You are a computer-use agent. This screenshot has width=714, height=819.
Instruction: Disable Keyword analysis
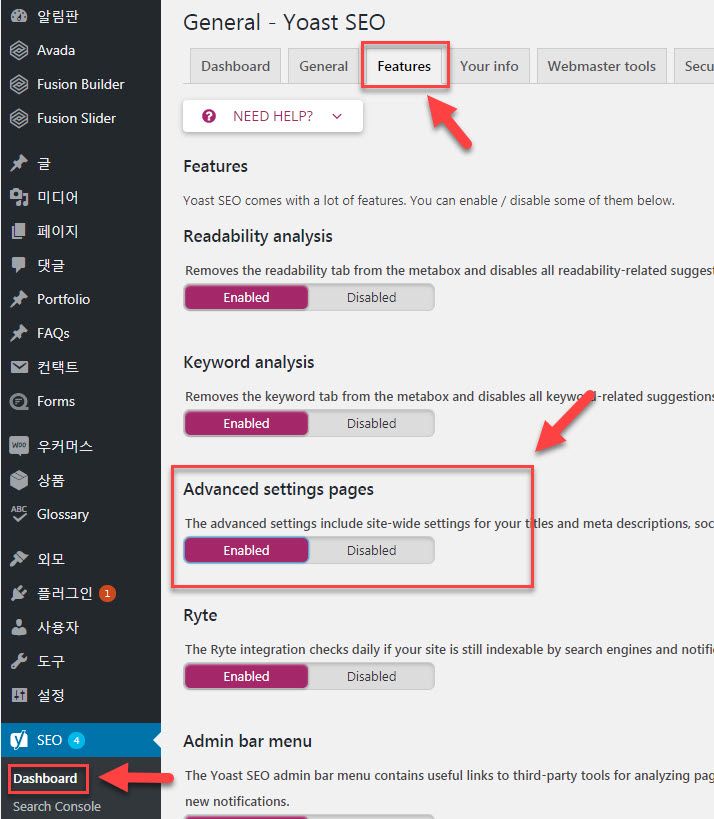pyautogui.click(x=371, y=423)
